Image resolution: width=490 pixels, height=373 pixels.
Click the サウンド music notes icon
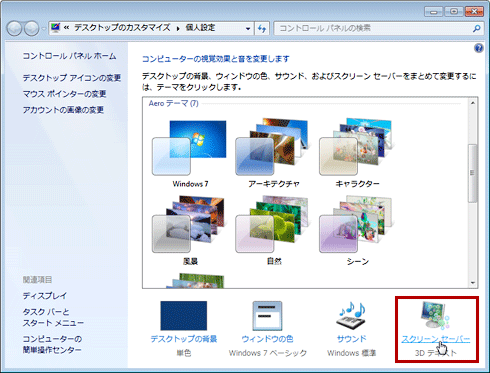[351, 316]
